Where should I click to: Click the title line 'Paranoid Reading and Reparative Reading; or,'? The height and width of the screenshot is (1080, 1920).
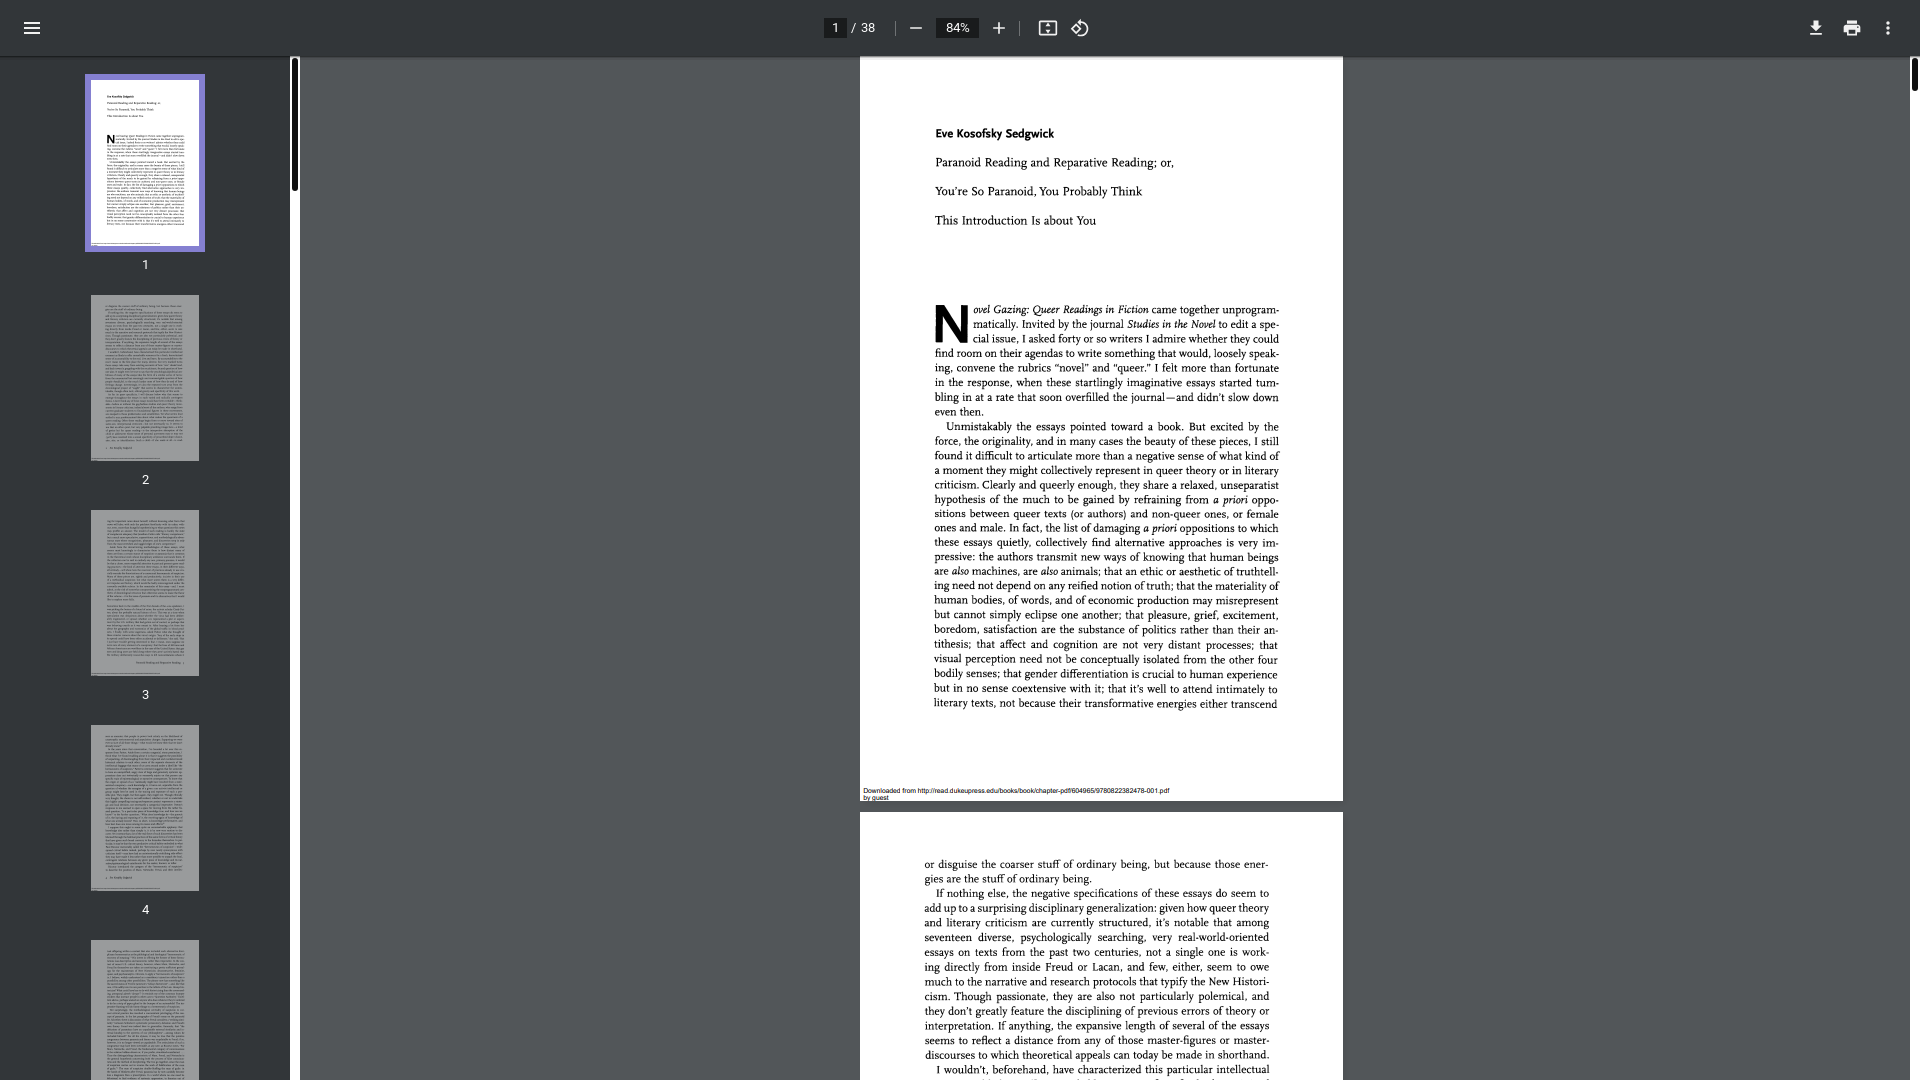[x=1054, y=163]
